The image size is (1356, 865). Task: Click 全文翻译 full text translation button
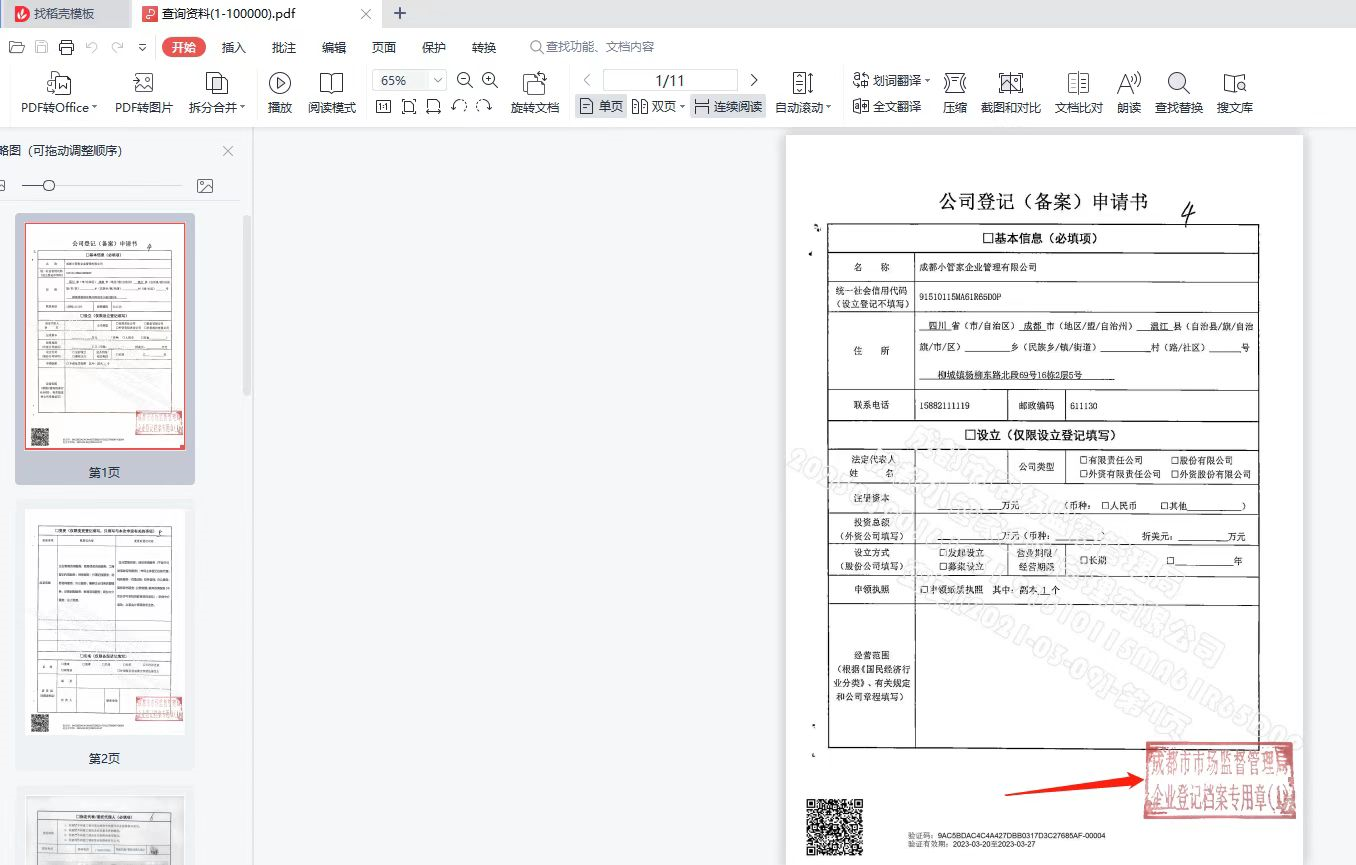(887, 107)
